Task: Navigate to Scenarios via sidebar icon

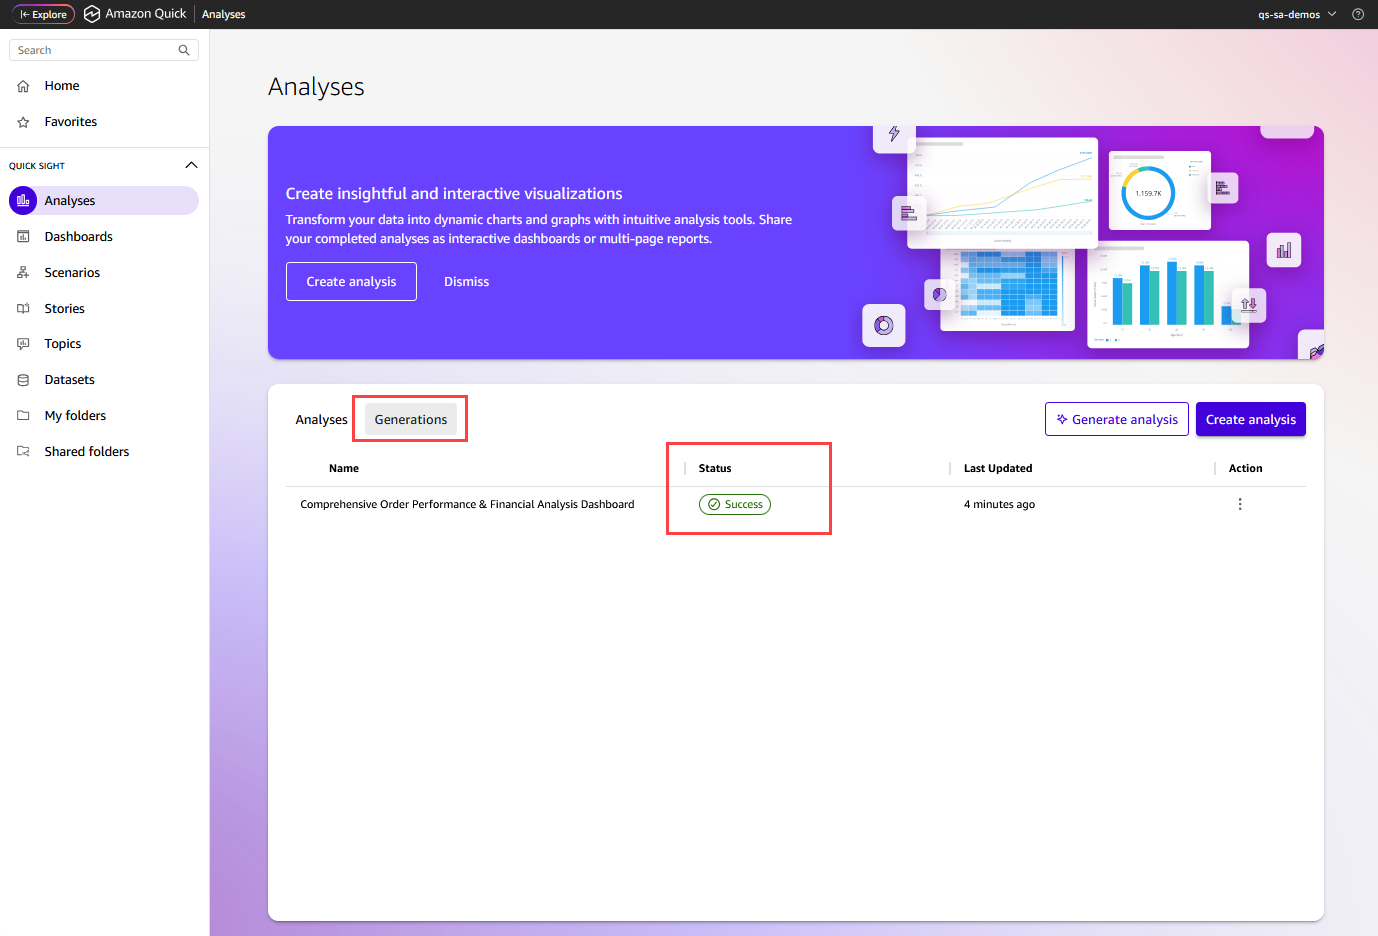Action: 70,272
